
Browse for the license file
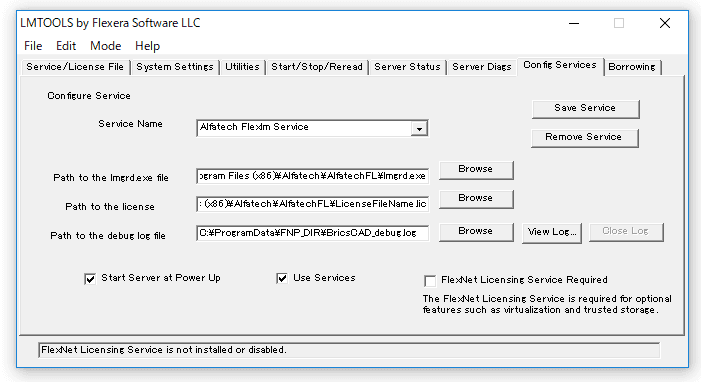[x=476, y=199]
